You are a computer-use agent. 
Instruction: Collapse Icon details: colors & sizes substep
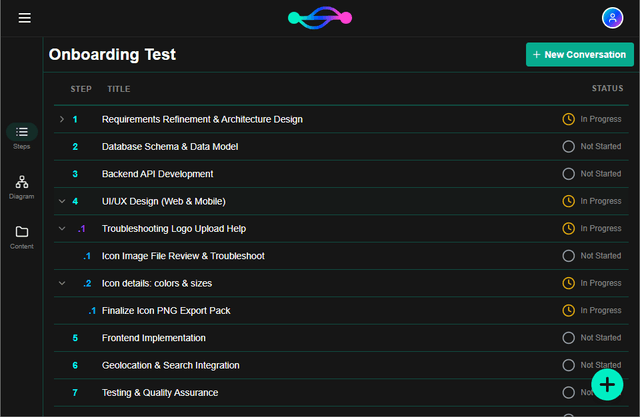coord(61,283)
